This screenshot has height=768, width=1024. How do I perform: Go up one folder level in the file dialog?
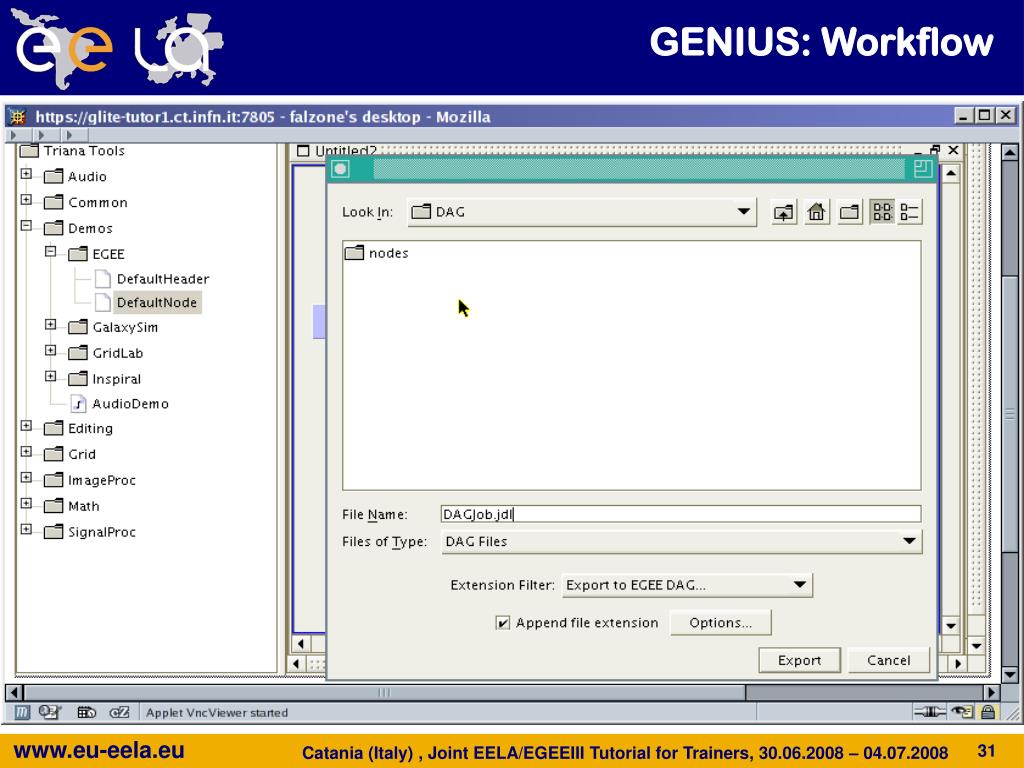(x=784, y=212)
